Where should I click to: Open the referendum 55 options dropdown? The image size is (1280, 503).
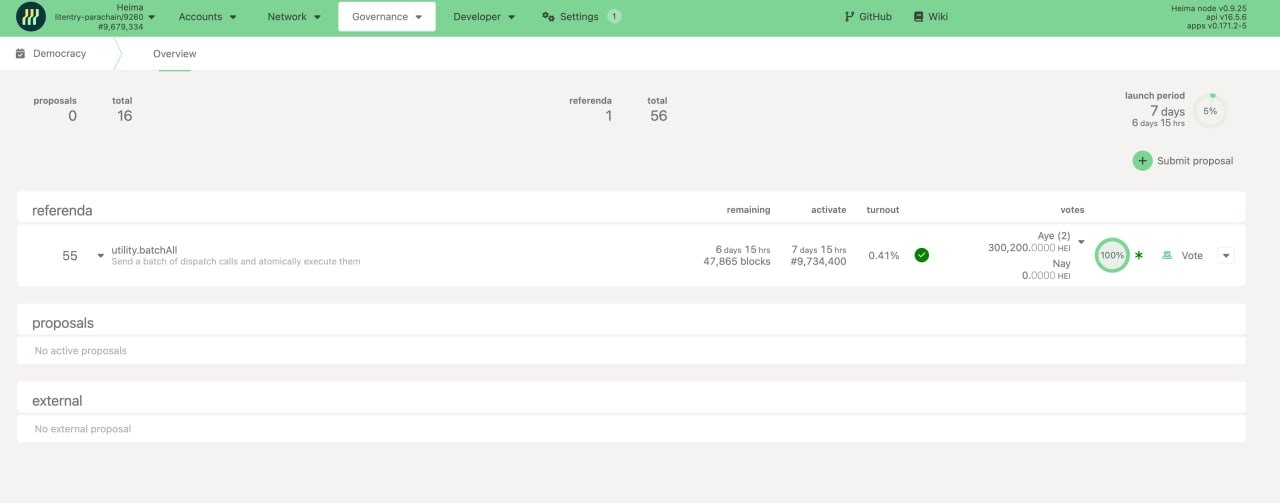(x=1226, y=255)
